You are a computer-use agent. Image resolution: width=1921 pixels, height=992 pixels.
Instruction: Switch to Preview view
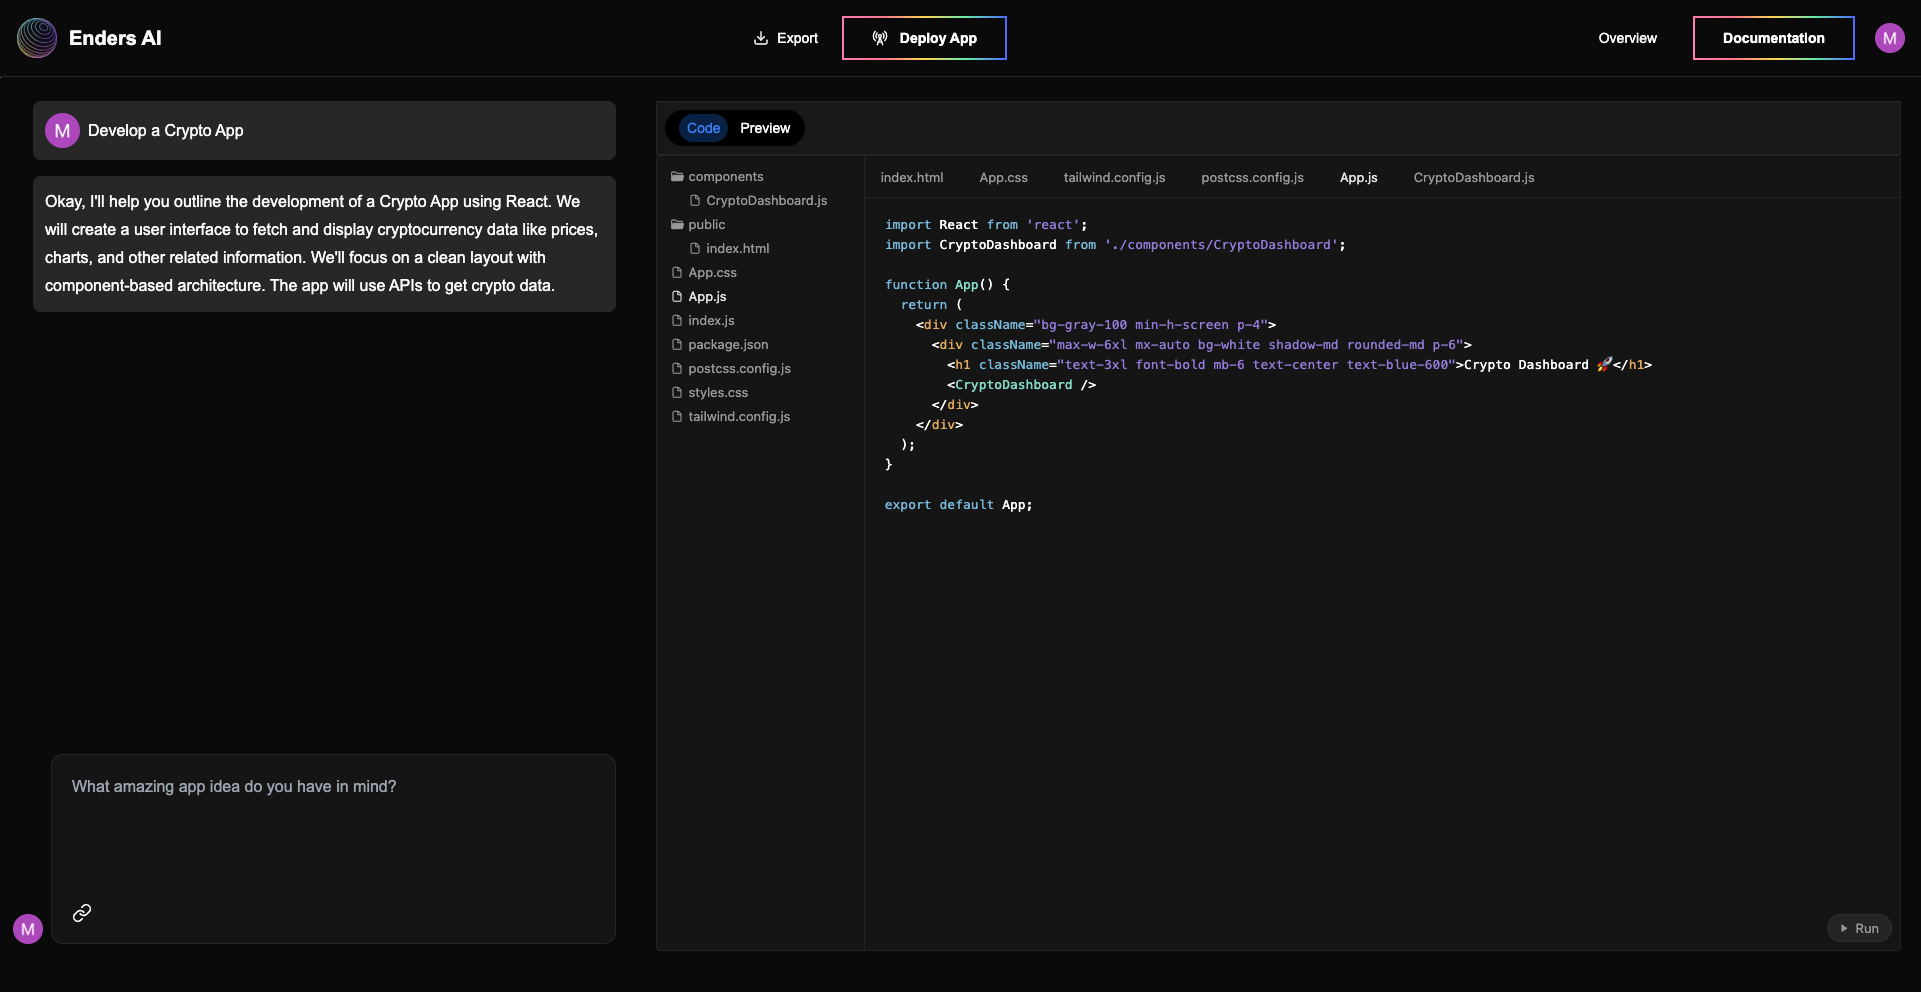click(x=765, y=128)
